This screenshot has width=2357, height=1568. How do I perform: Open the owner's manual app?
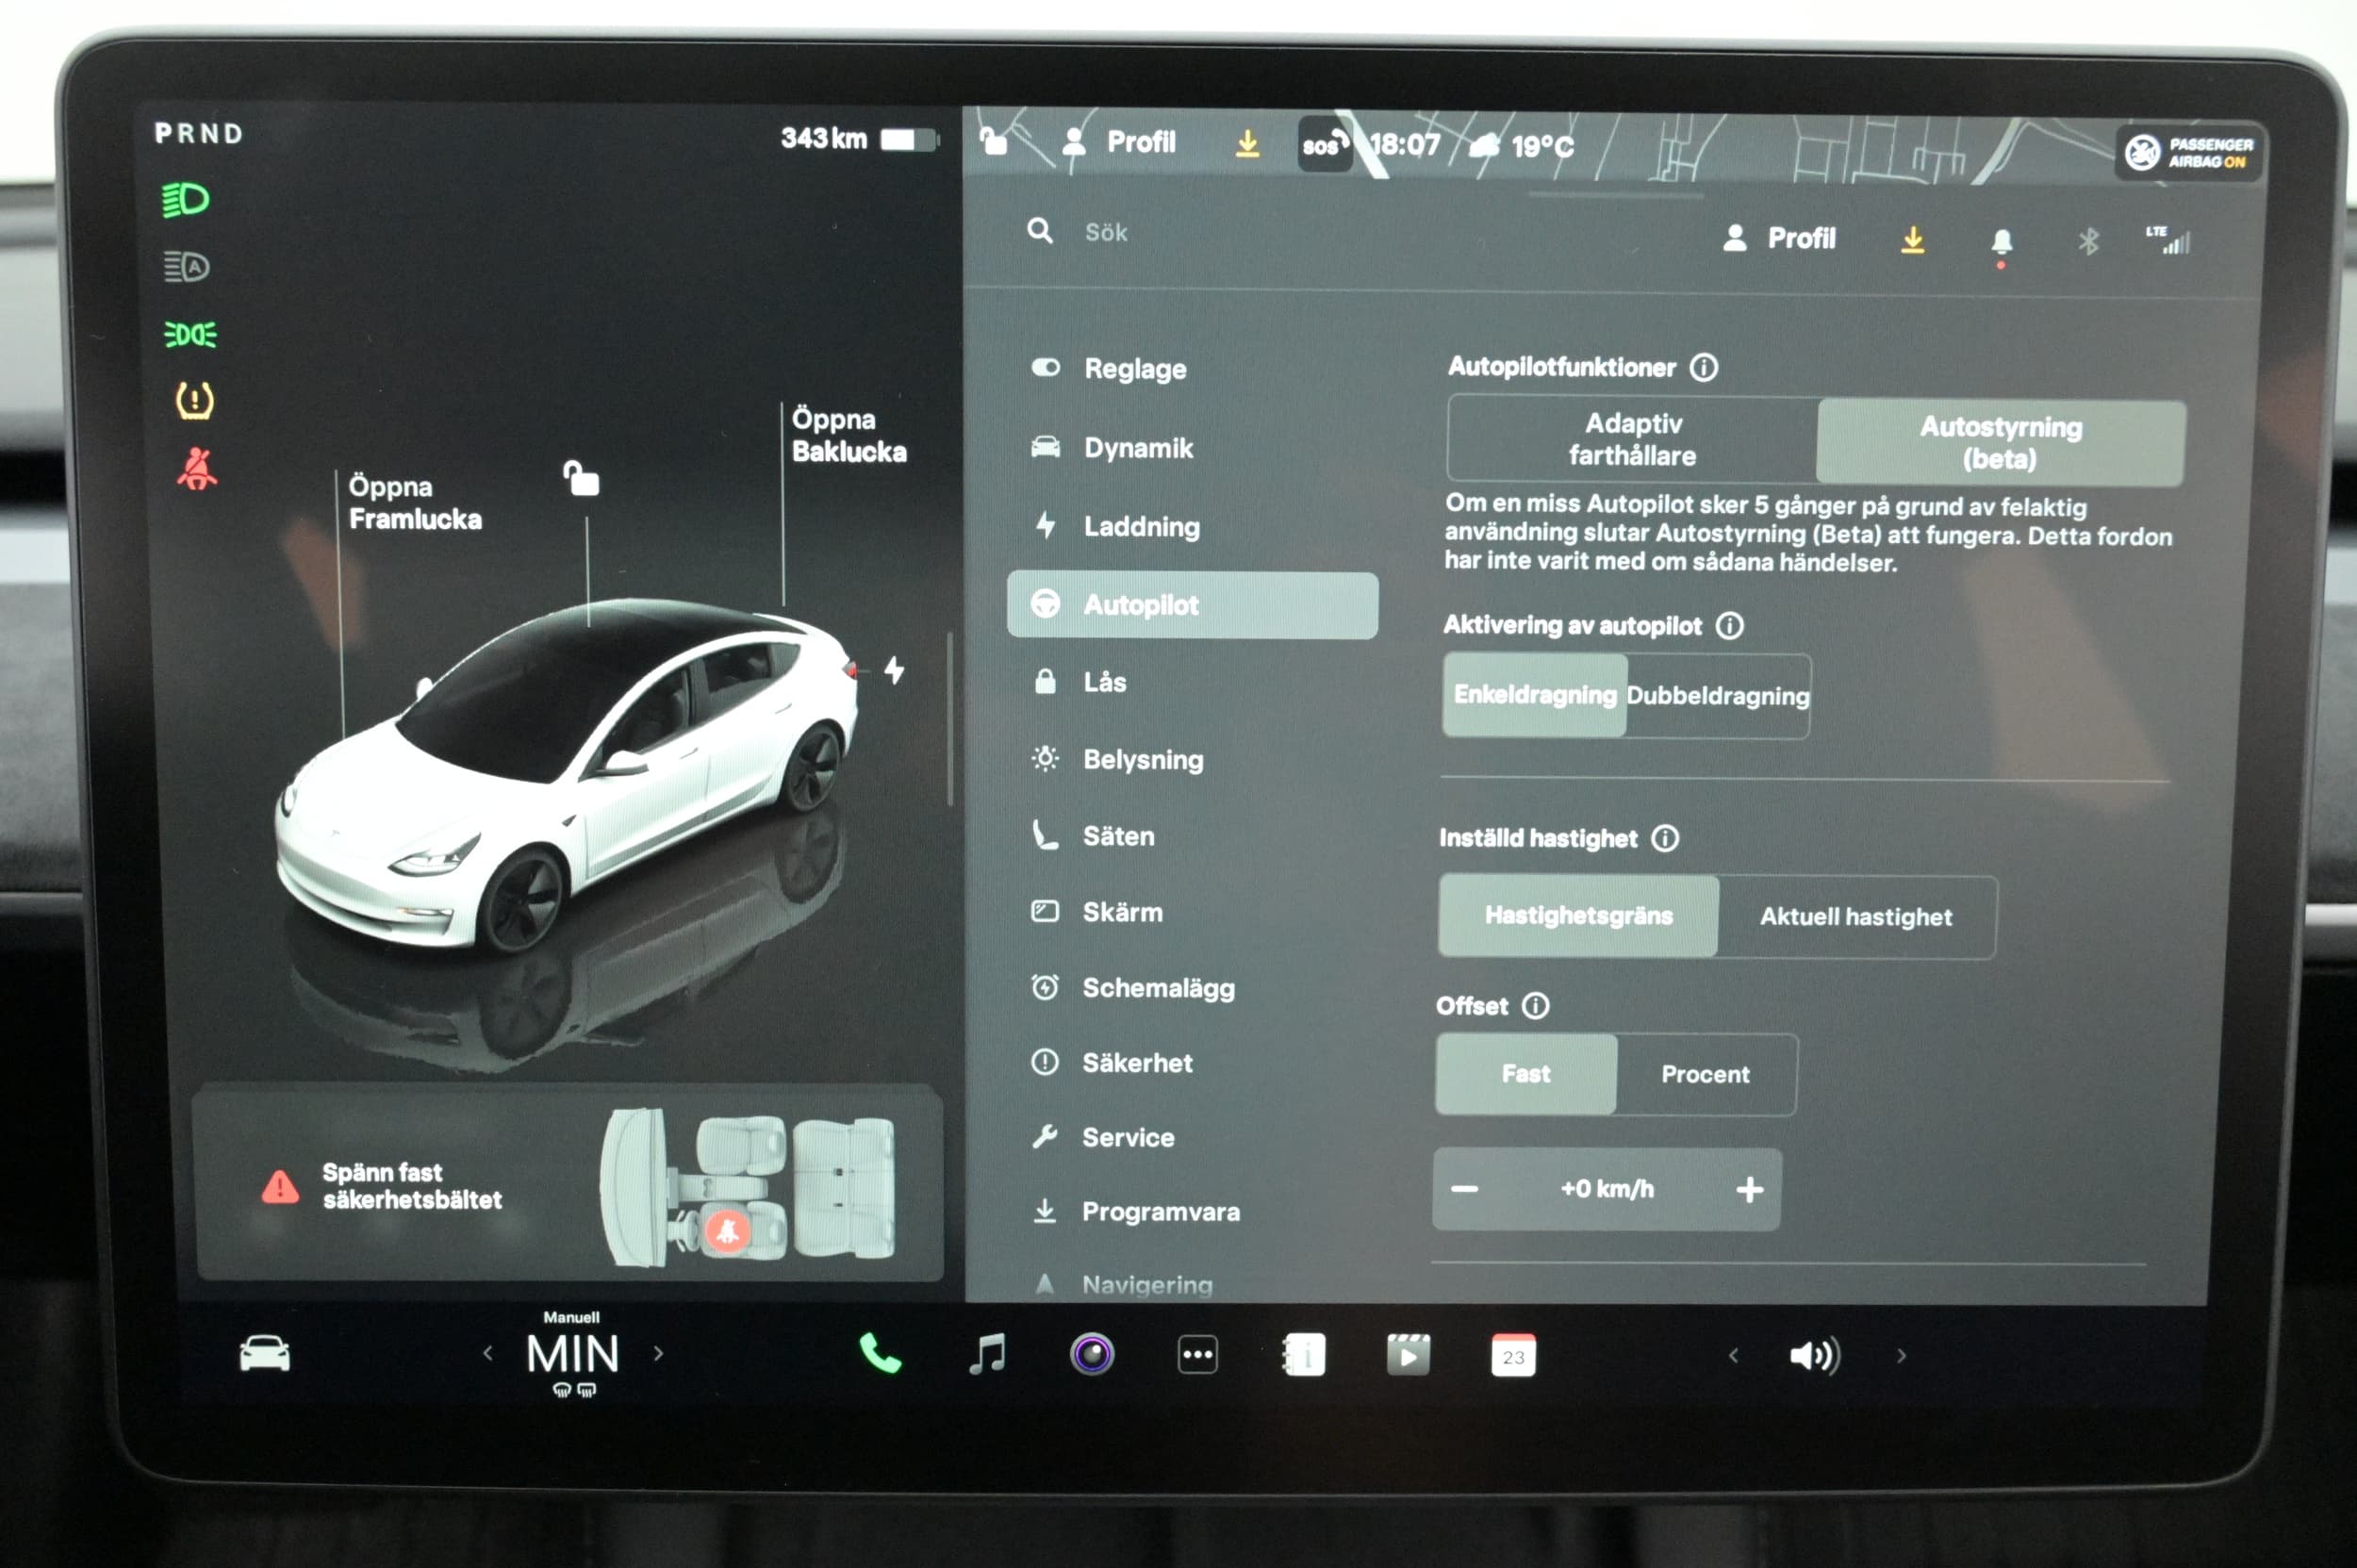[x=1304, y=1356]
